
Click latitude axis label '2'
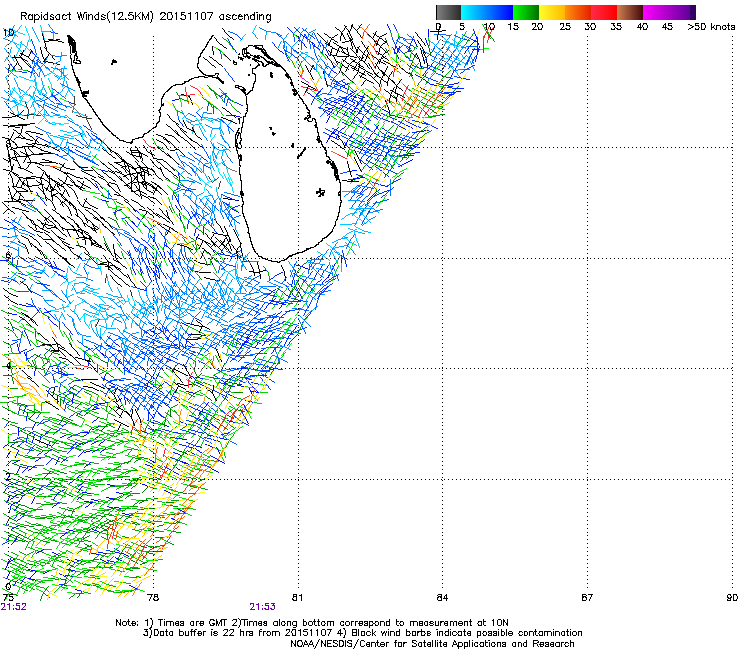click(x=8, y=477)
